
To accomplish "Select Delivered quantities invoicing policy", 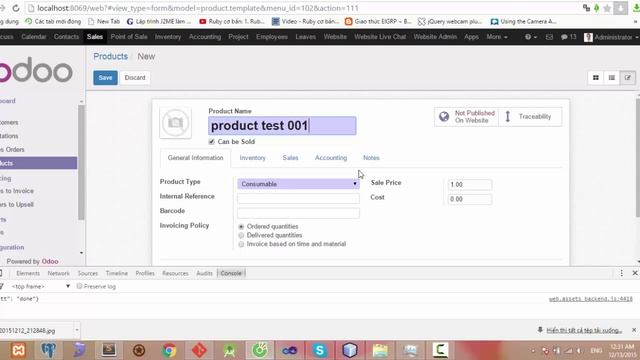I will click(x=241, y=236).
